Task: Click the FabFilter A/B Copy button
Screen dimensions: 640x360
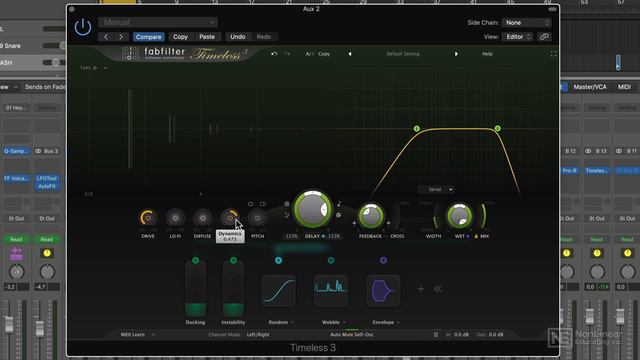Action: pos(324,54)
